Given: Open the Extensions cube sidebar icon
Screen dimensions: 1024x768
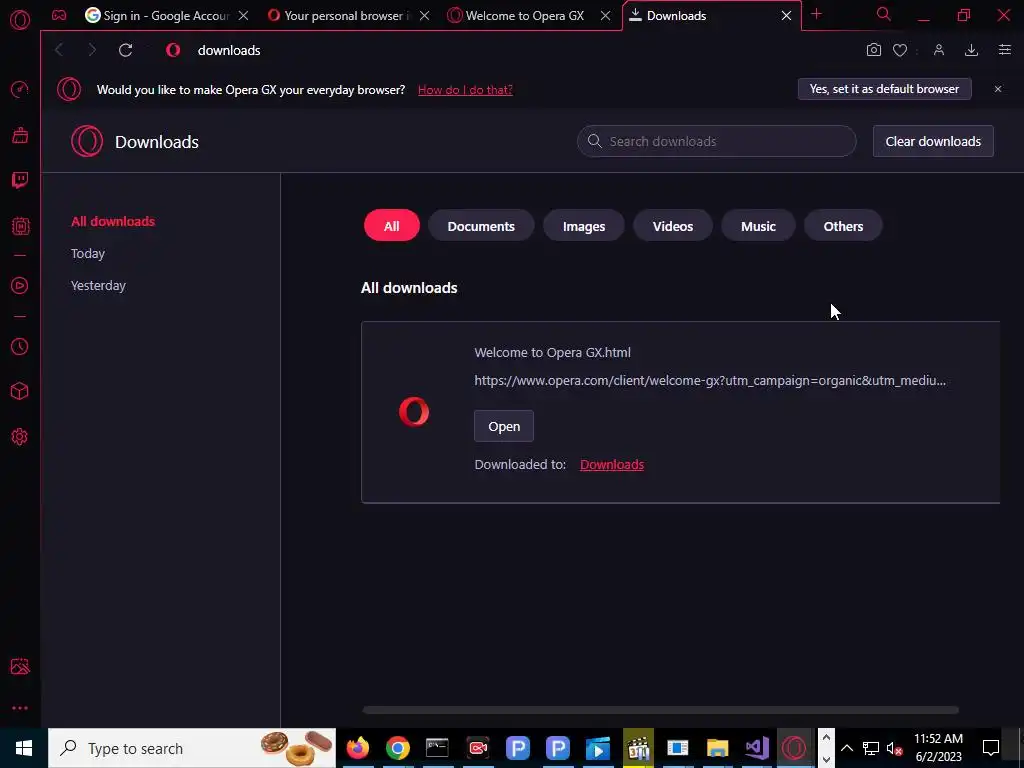Looking at the screenshot, I should tap(20, 391).
